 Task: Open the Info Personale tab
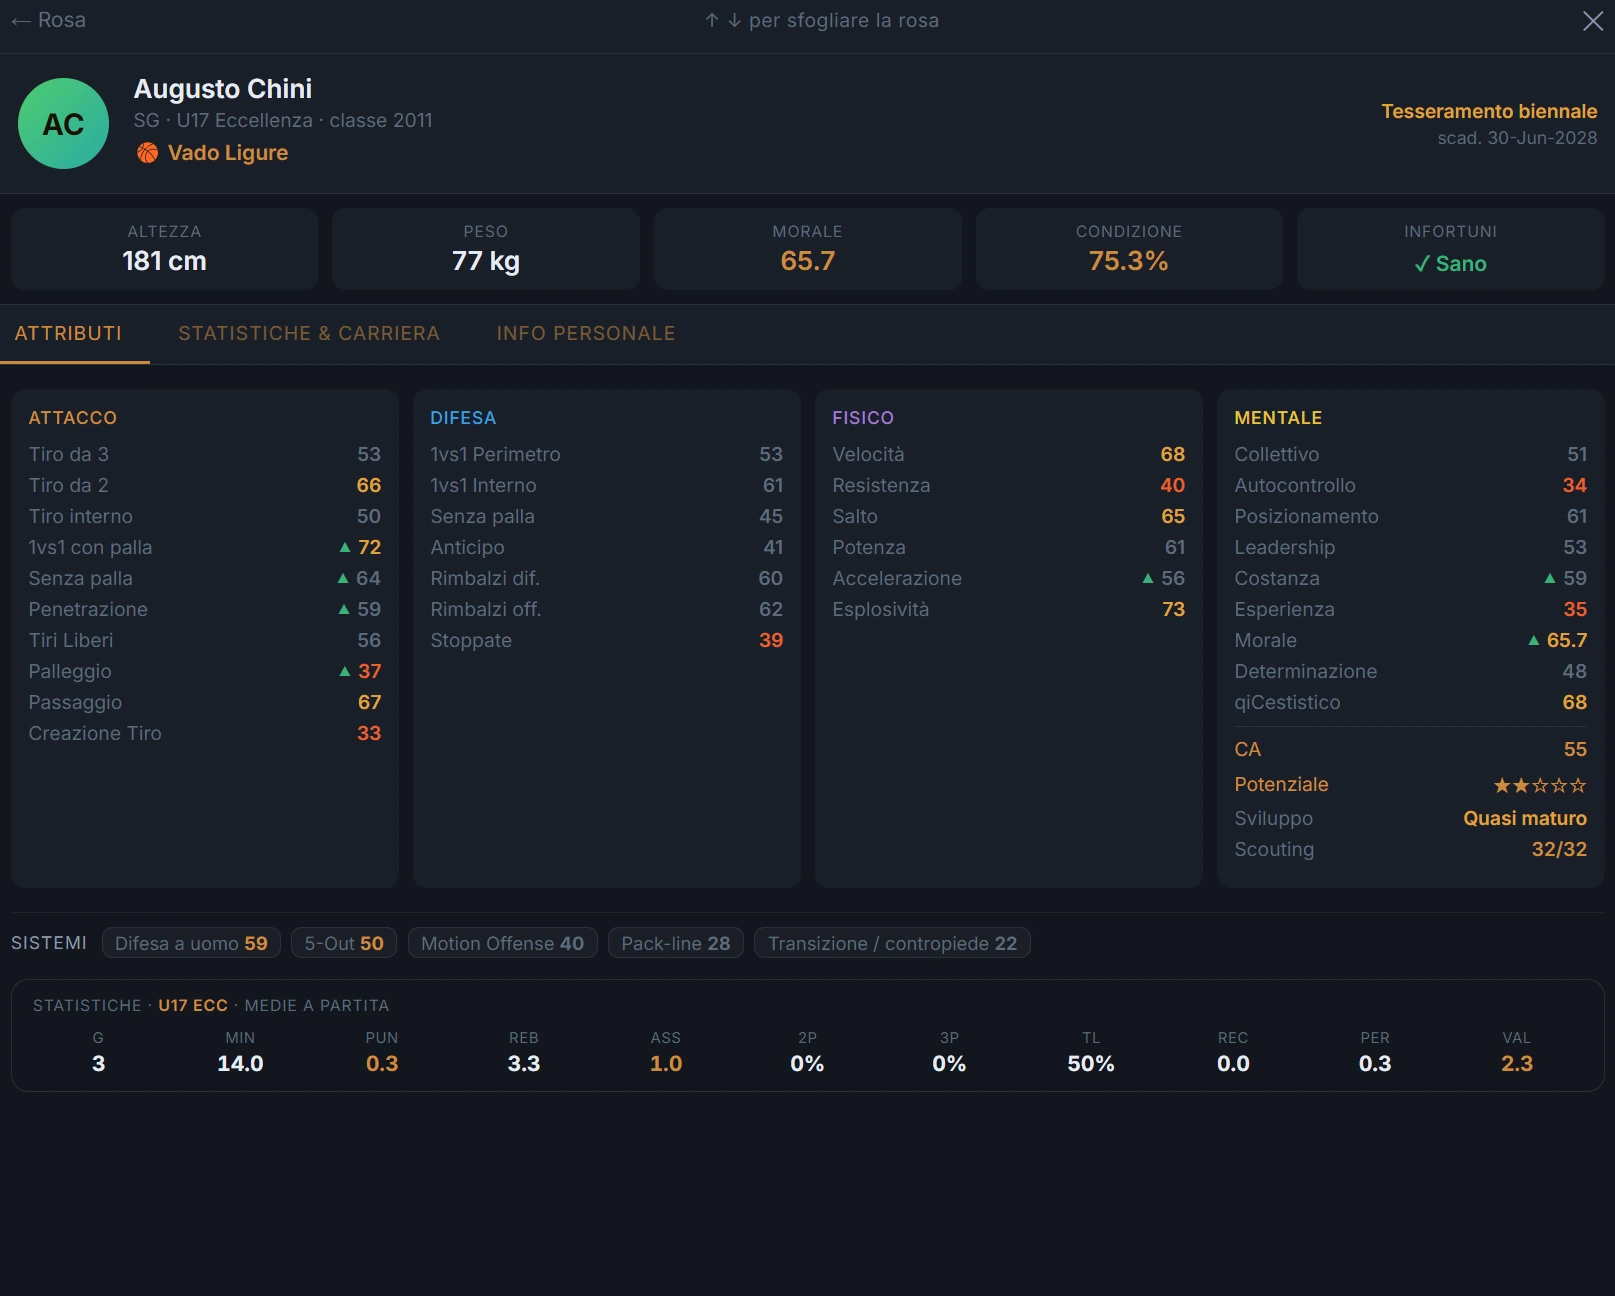[x=586, y=333]
